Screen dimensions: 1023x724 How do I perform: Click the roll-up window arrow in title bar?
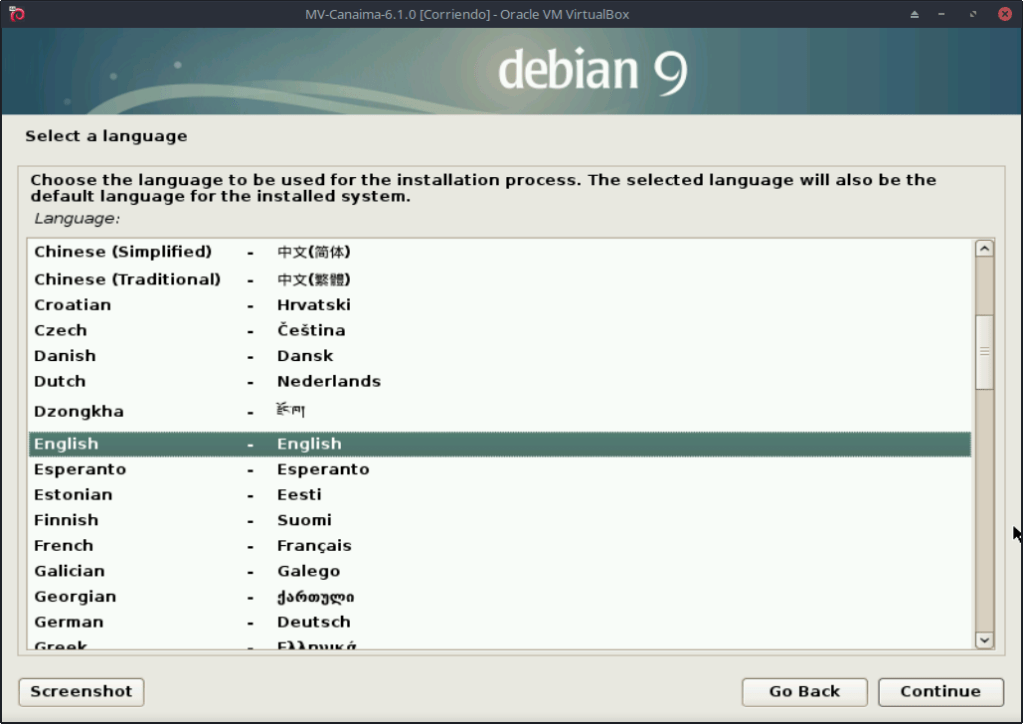(x=914, y=14)
